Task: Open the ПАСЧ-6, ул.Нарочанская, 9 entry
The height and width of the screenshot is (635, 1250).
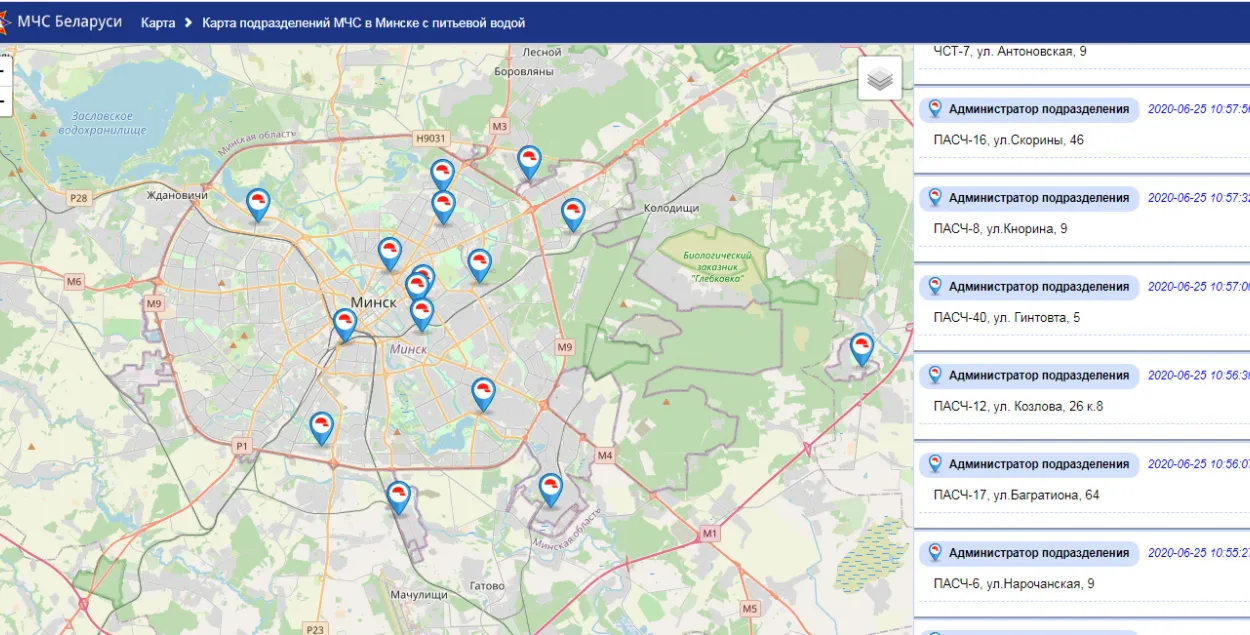Action: pyautogui.click(x=1014, y=584)
